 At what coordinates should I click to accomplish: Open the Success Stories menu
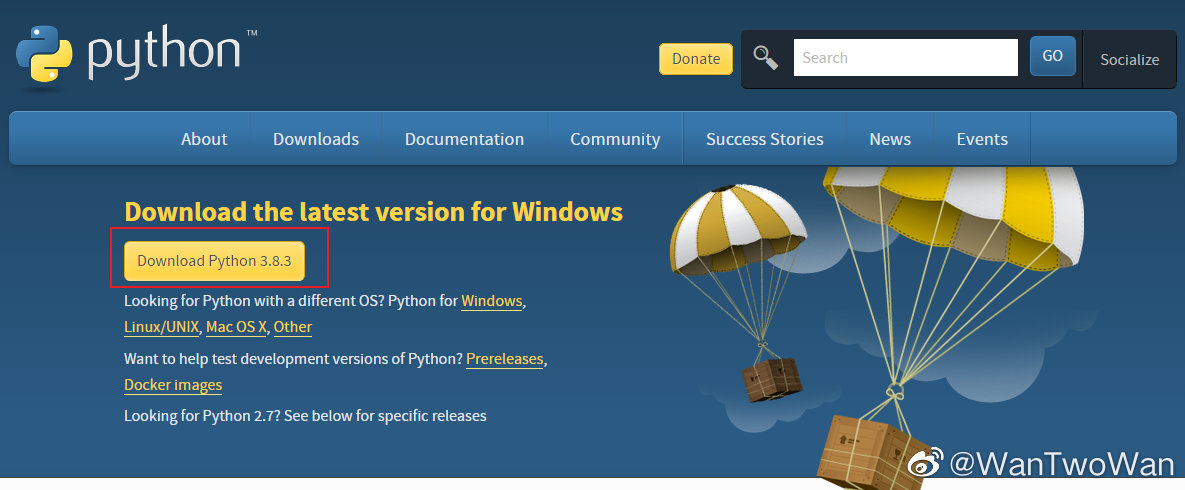764,139
